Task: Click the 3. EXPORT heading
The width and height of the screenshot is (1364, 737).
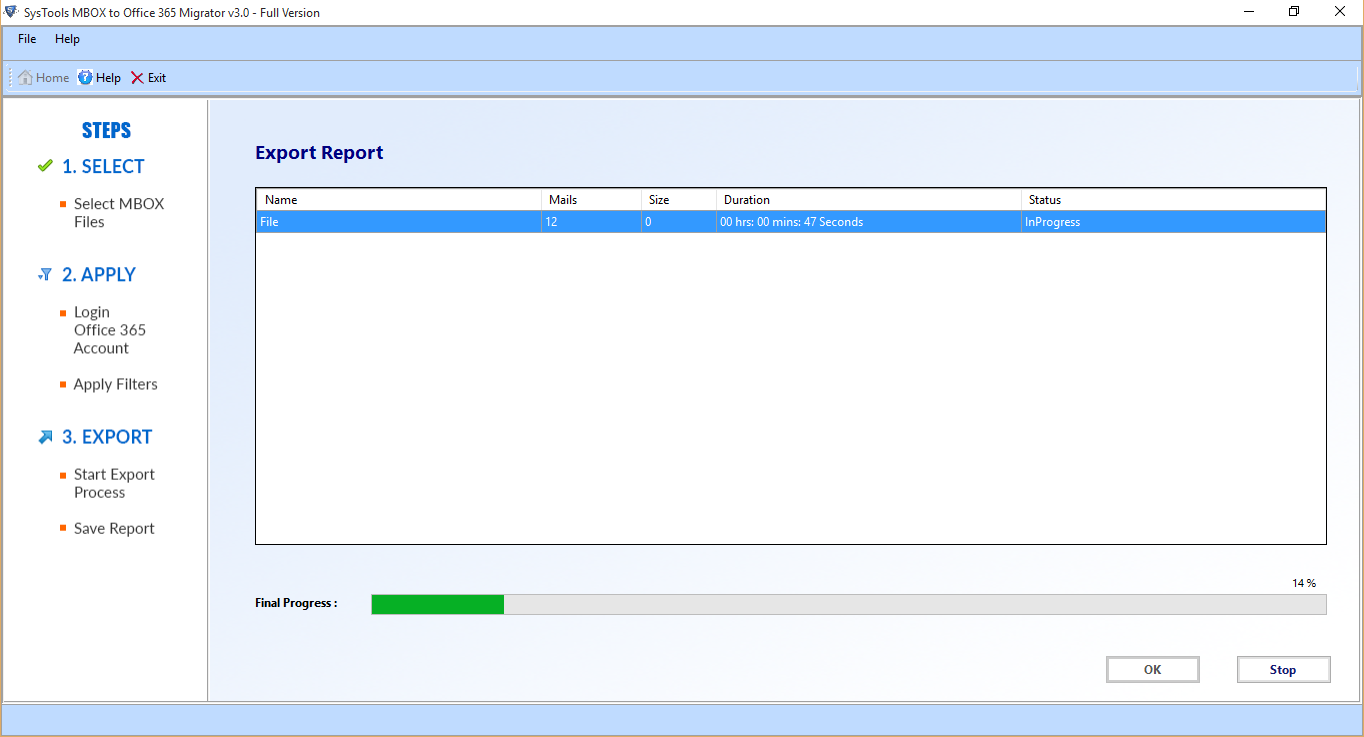Action: coord(107,437)
